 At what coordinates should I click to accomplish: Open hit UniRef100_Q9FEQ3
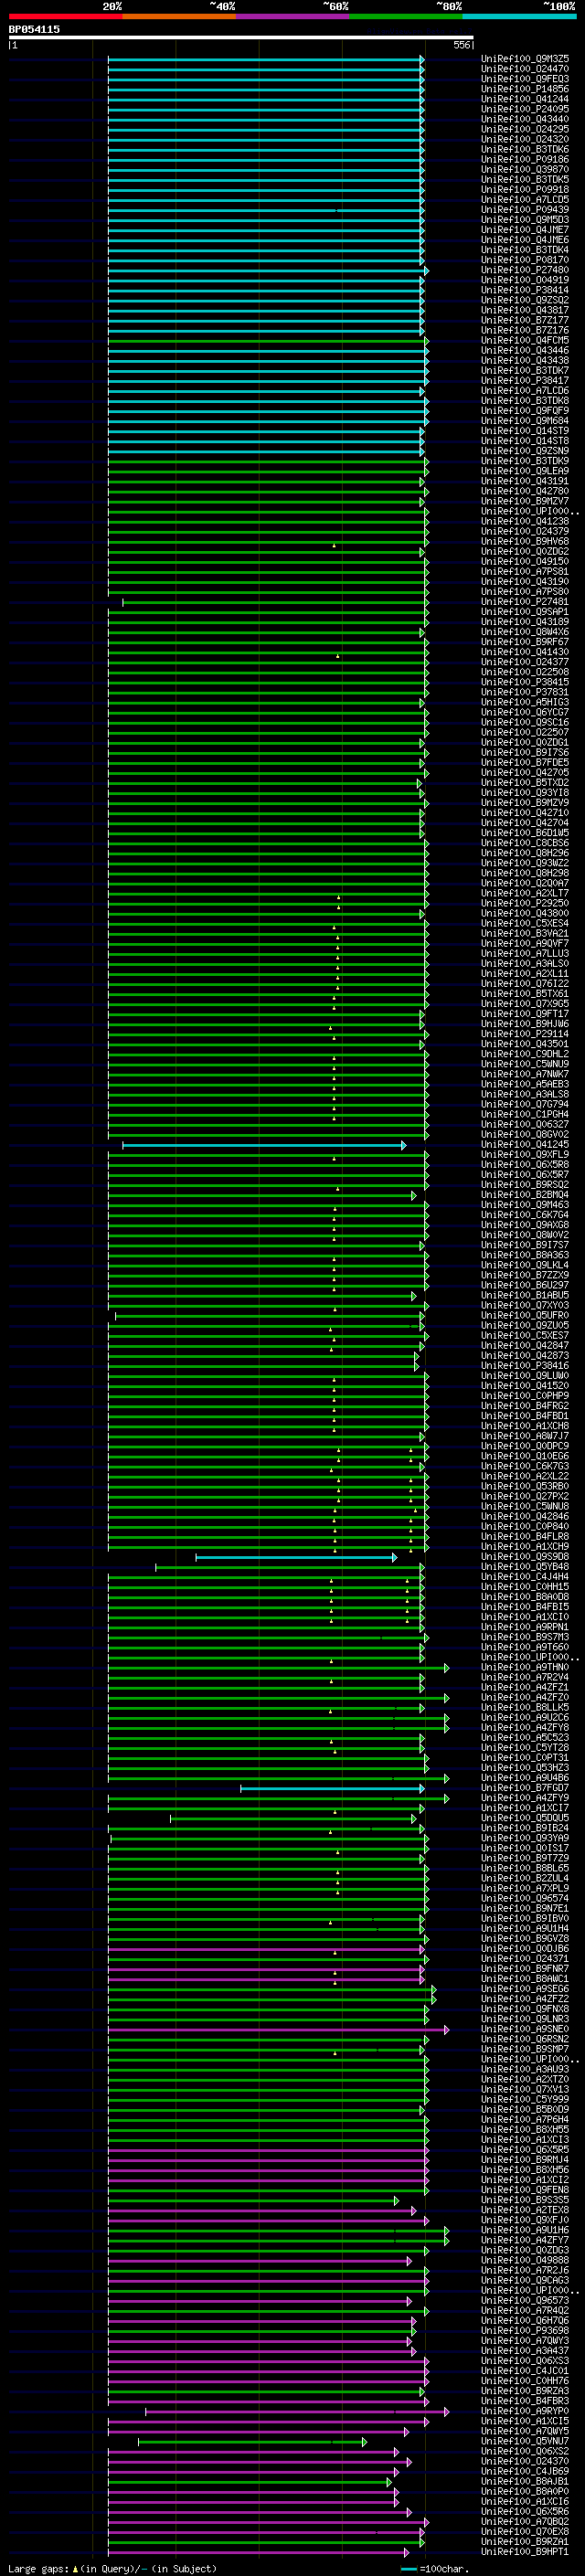click(x=525, y=79)
